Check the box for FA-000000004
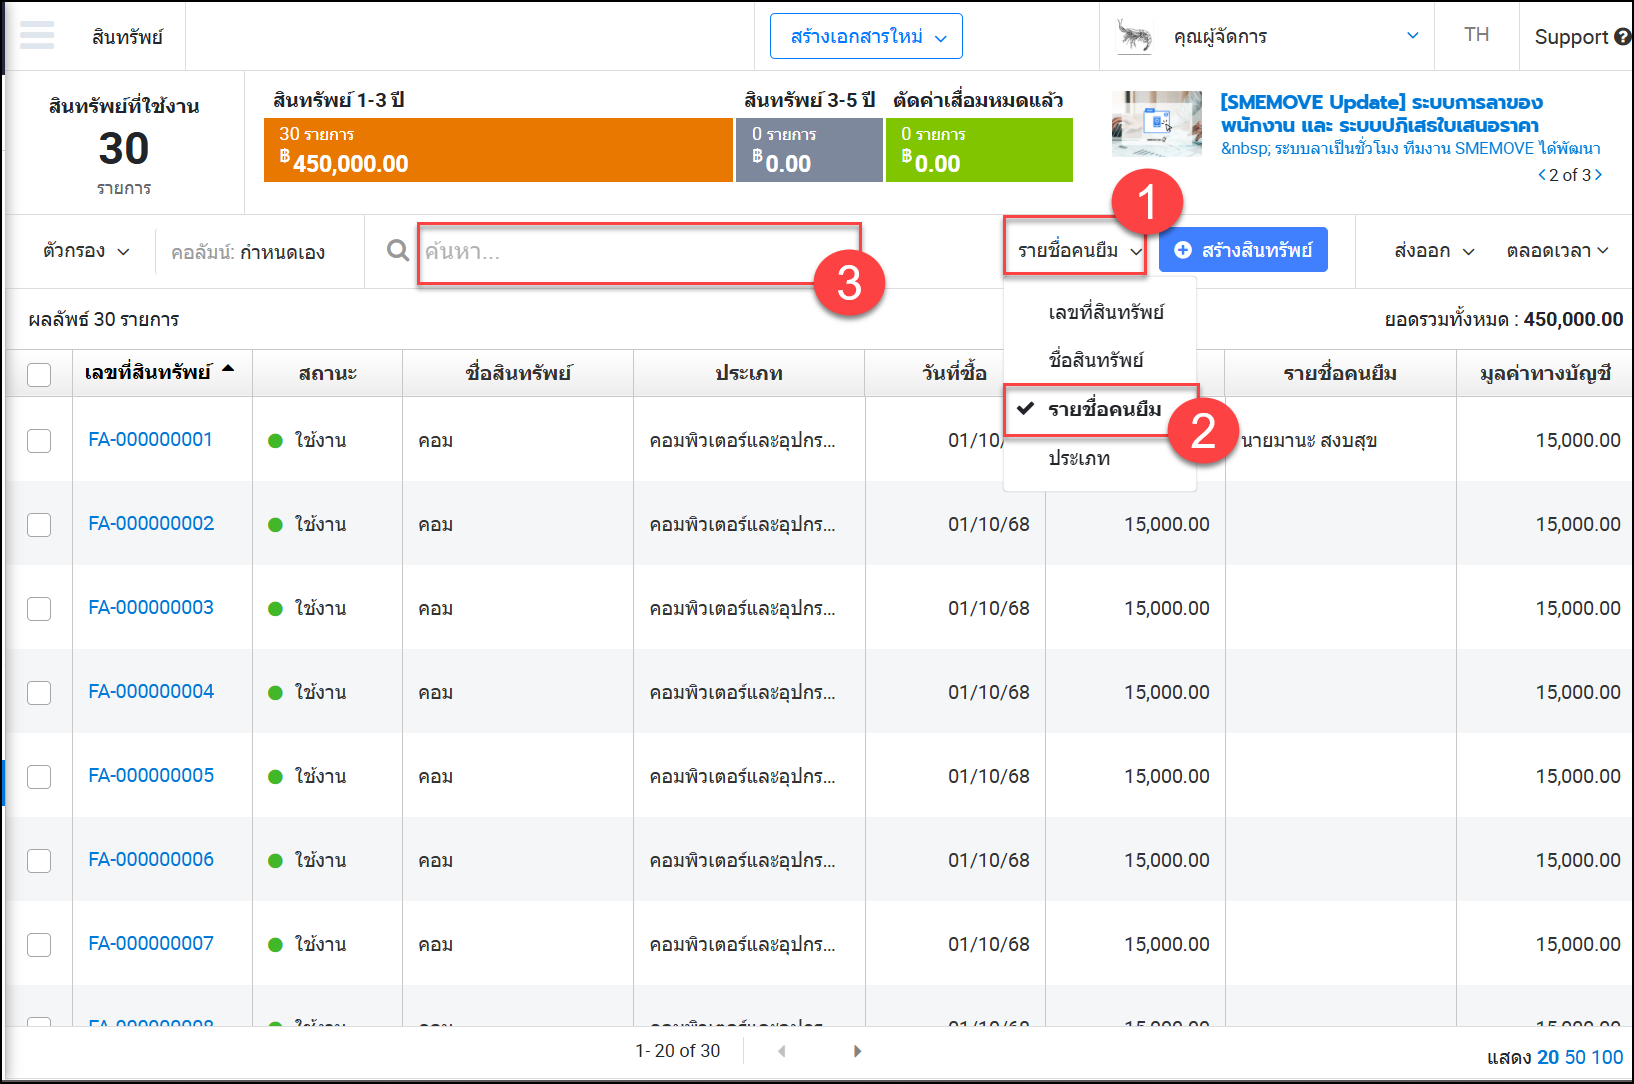Screen dimensions: 1634x1084 [x=39, y=693]
